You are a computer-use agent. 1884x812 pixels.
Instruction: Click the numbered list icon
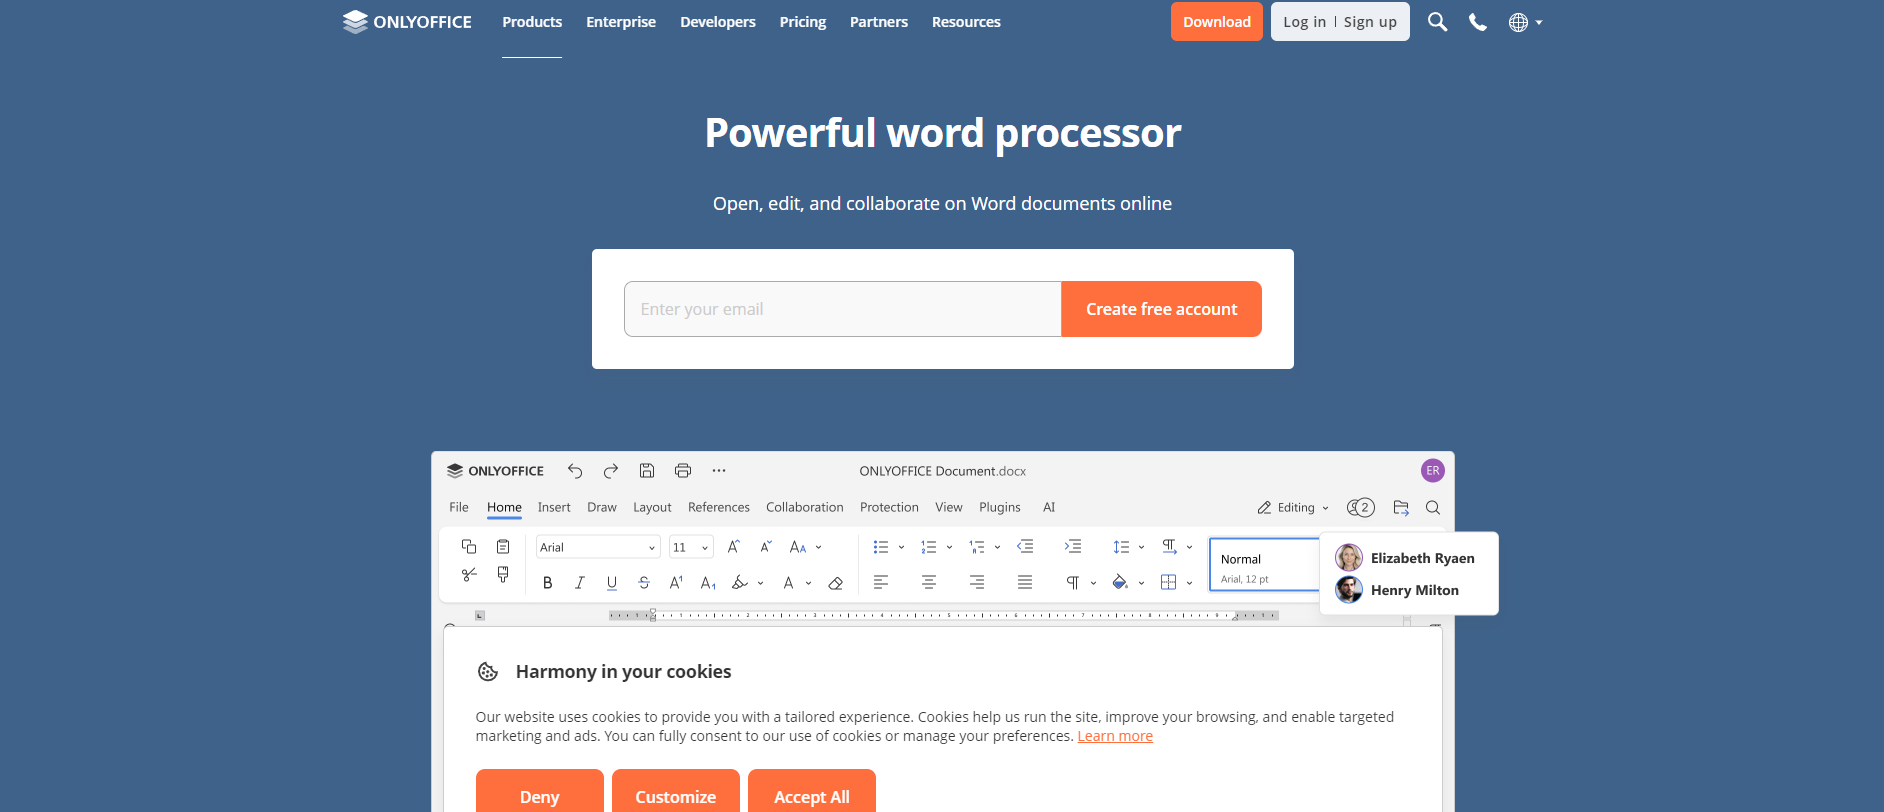point(929,547)
